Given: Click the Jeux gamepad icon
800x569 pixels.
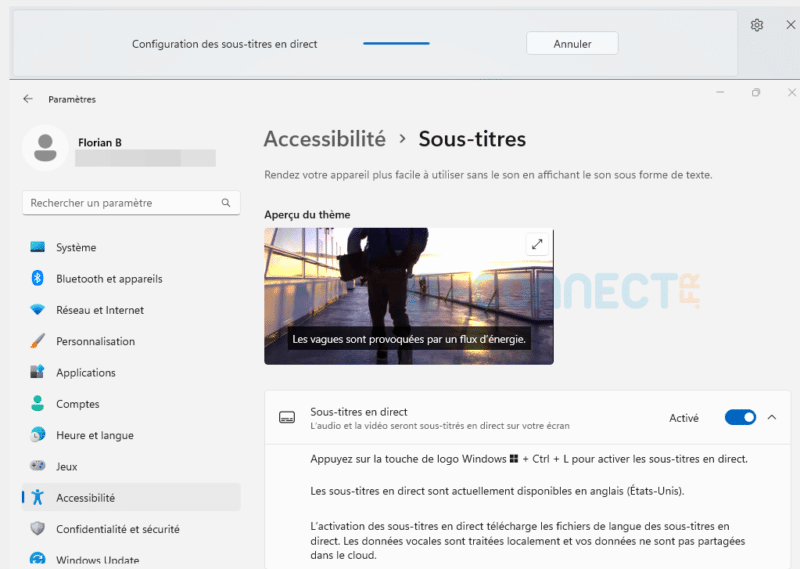Looking at the screenshot, I should tap(38, 466).
